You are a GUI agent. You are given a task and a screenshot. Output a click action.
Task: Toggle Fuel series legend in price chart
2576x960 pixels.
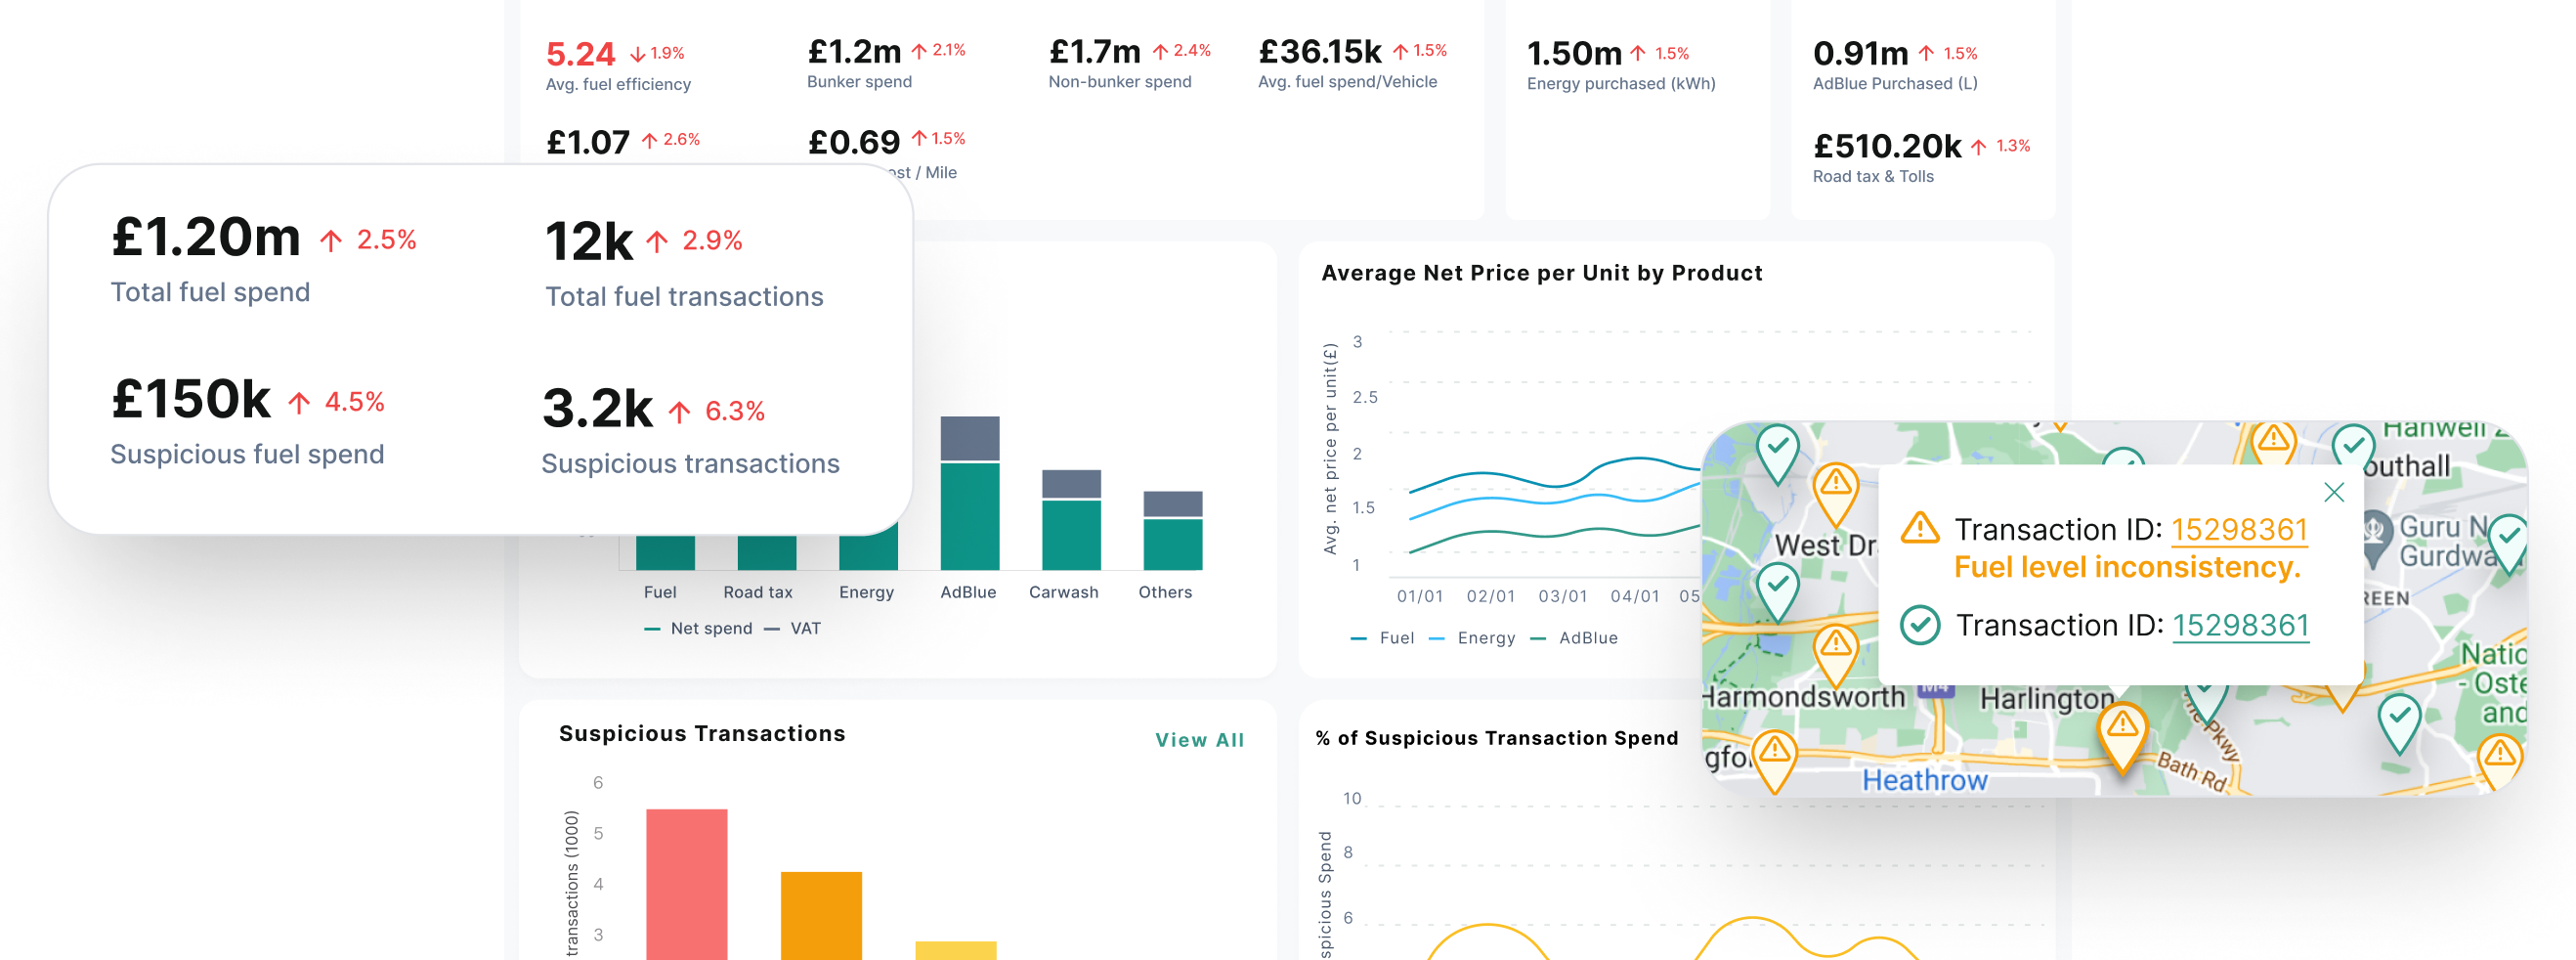tap(1382, 638)
